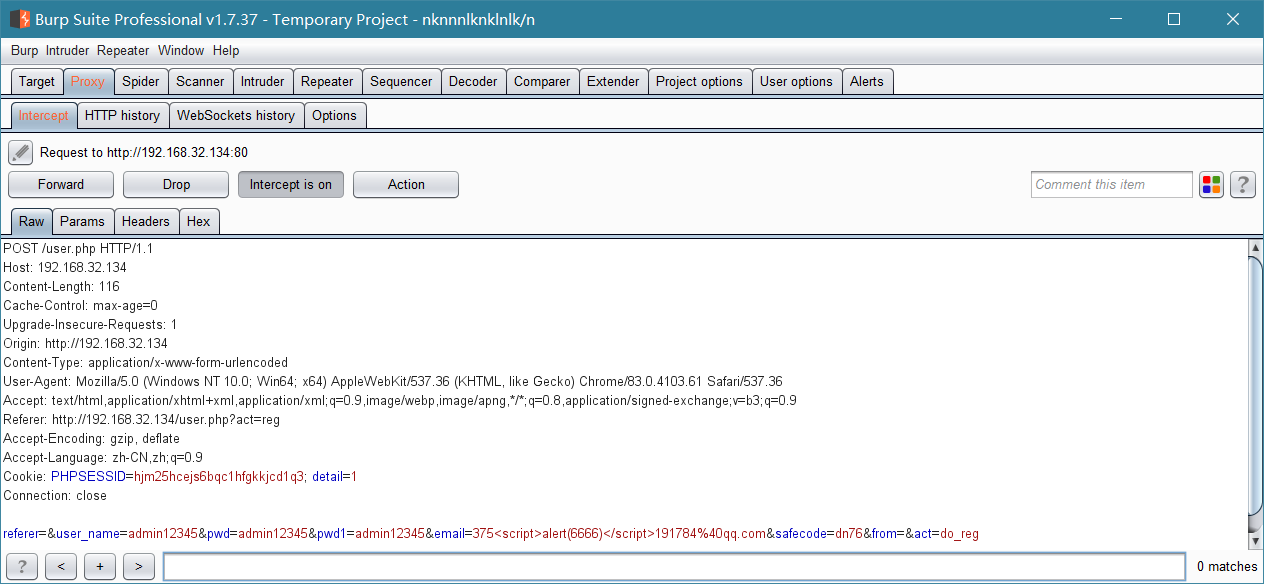Click the search text input field
This screenshot has height=584, width=1264.
(x=675, y=566)
